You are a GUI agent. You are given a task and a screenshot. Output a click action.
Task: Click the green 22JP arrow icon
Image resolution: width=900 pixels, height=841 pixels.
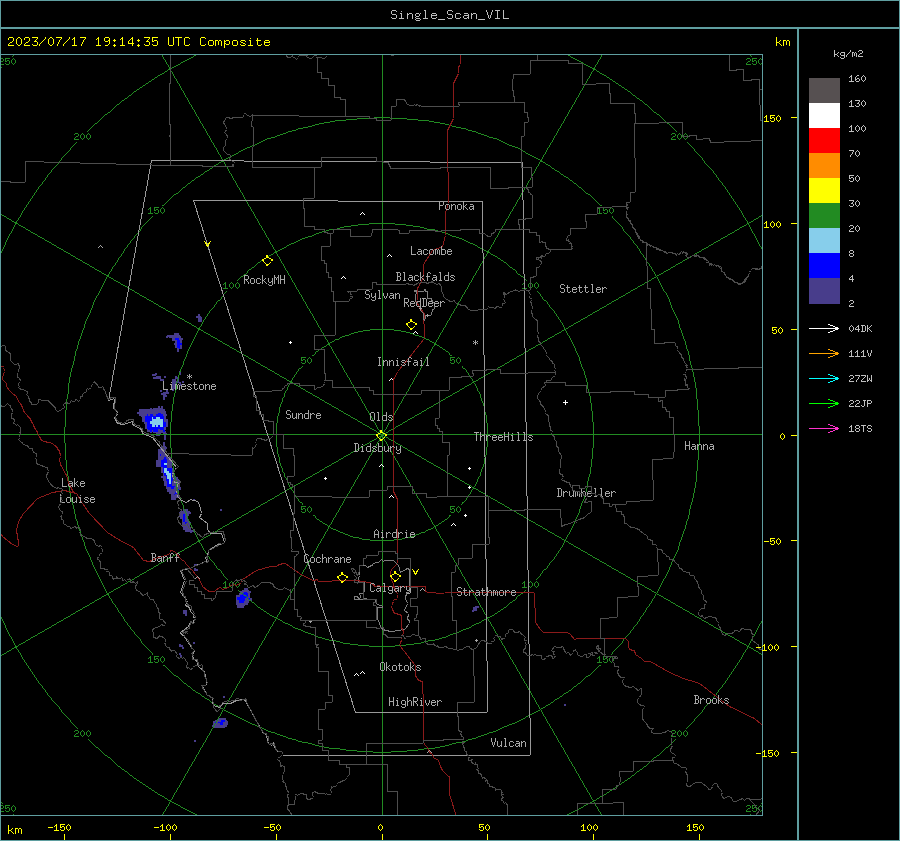[x=824, y=404]
